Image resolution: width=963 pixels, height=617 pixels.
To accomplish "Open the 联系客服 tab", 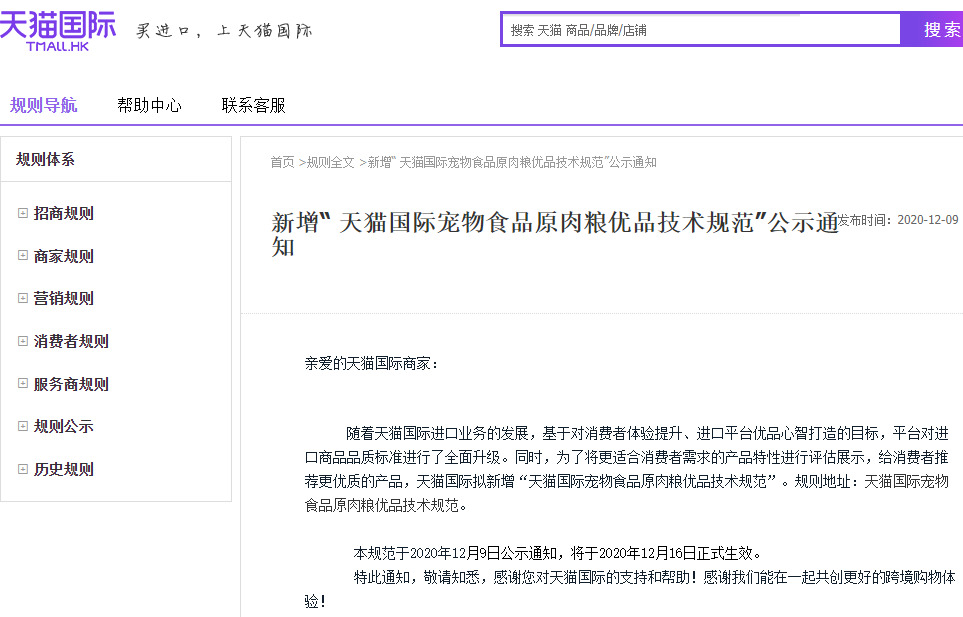I will pyautogui.click(x=254, y=106).
